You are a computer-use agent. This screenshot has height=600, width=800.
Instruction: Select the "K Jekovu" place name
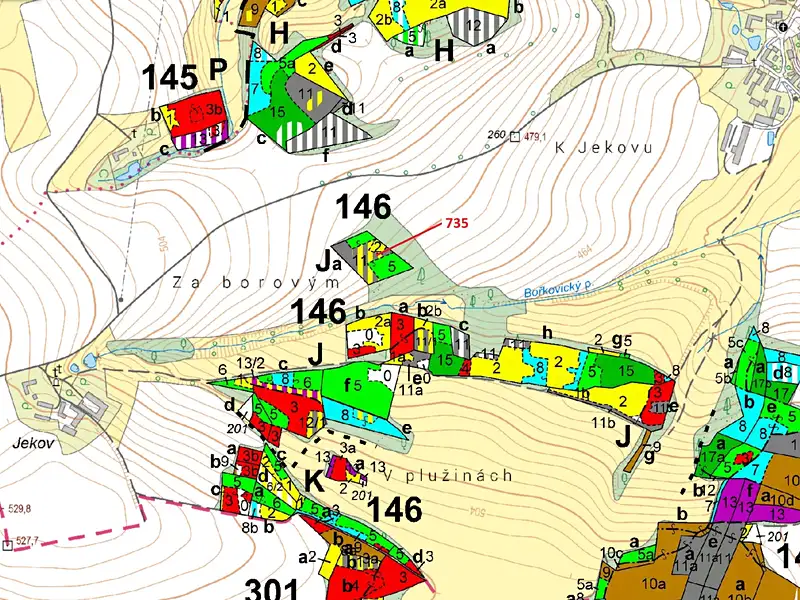click(x=604, y=148)
